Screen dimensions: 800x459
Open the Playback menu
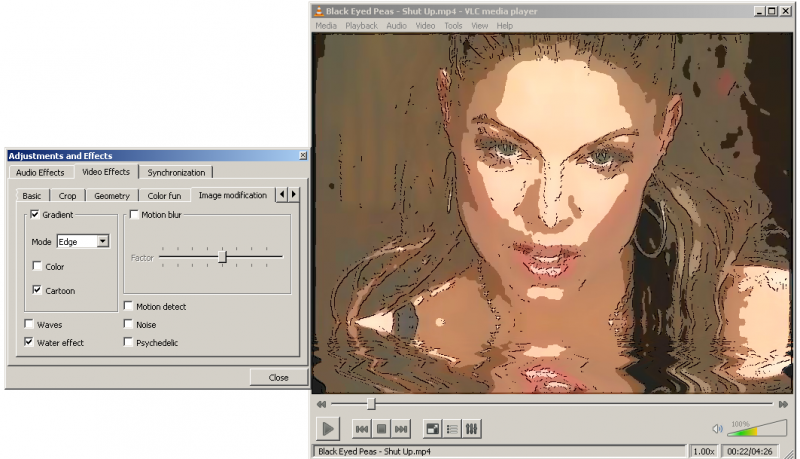pyautogui.click(x=361, y=26)
